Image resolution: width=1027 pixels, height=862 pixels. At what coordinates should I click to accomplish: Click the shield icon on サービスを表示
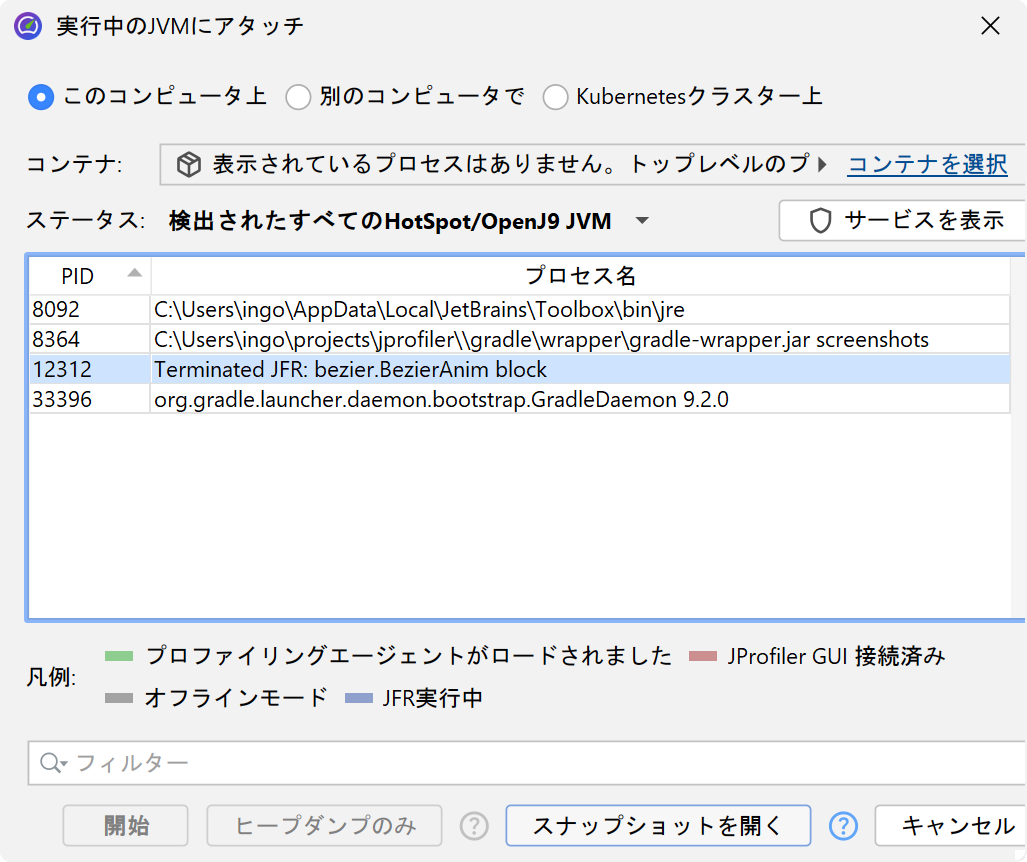pos(820,221)
